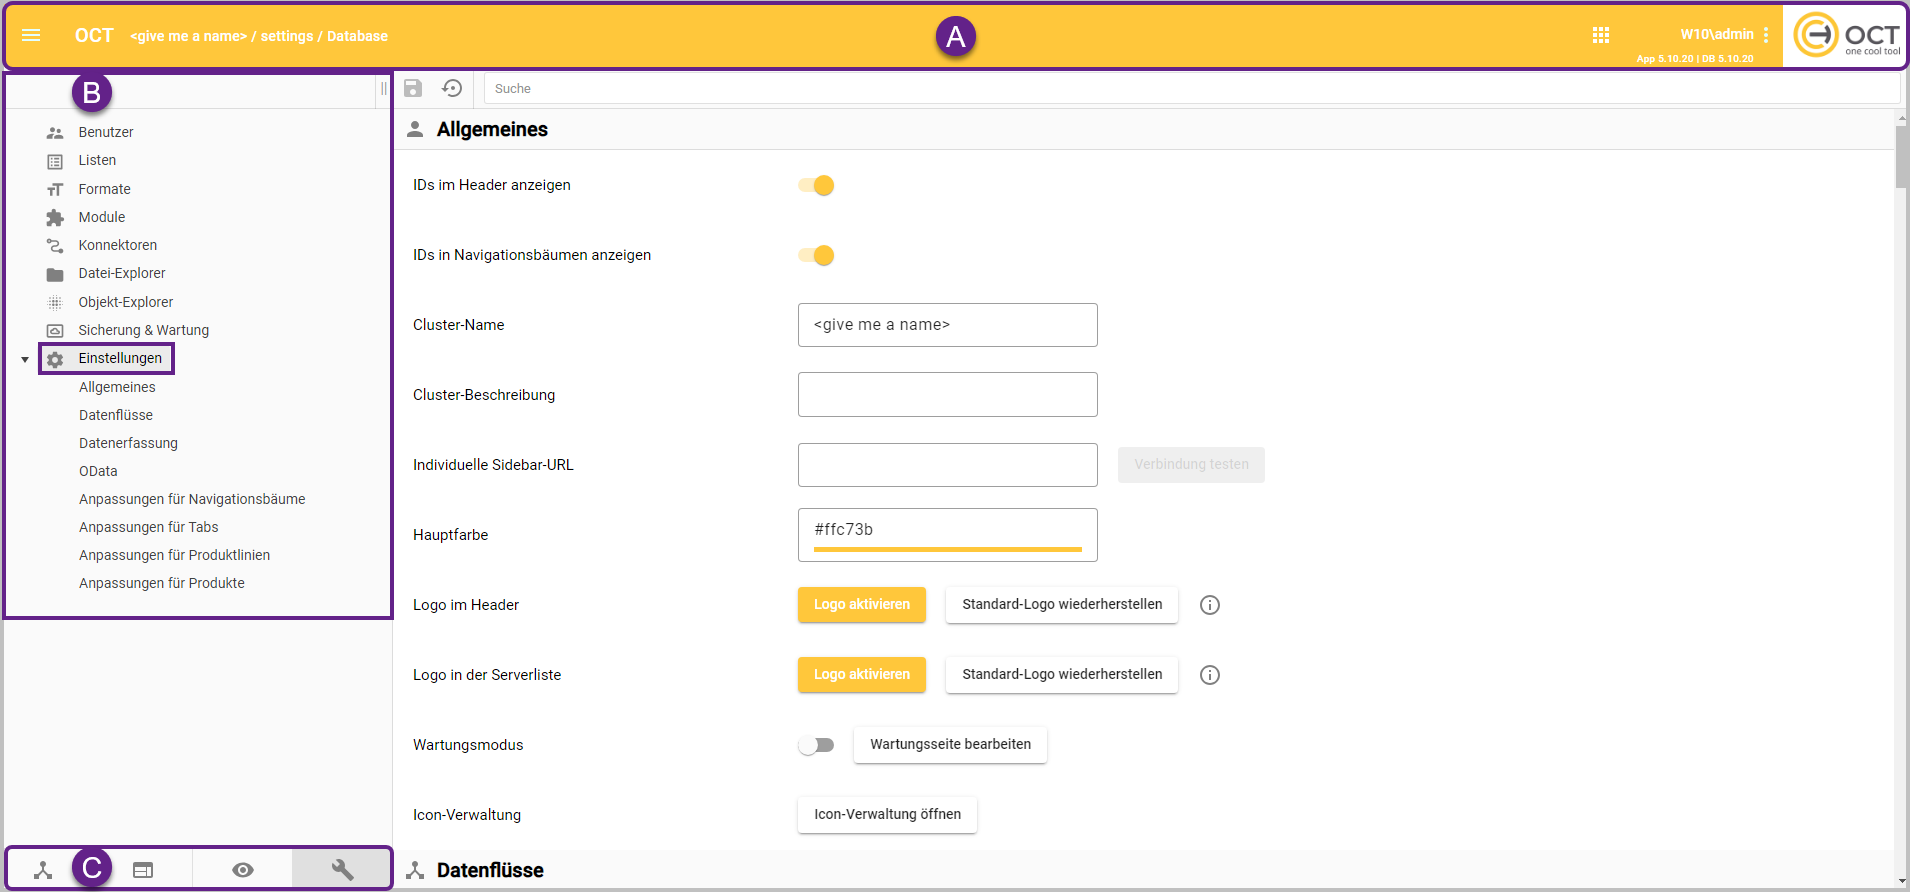Select the wrench settings tab at the bottom
Screen dimensions: 1910x892
click(x=342, y=870)
